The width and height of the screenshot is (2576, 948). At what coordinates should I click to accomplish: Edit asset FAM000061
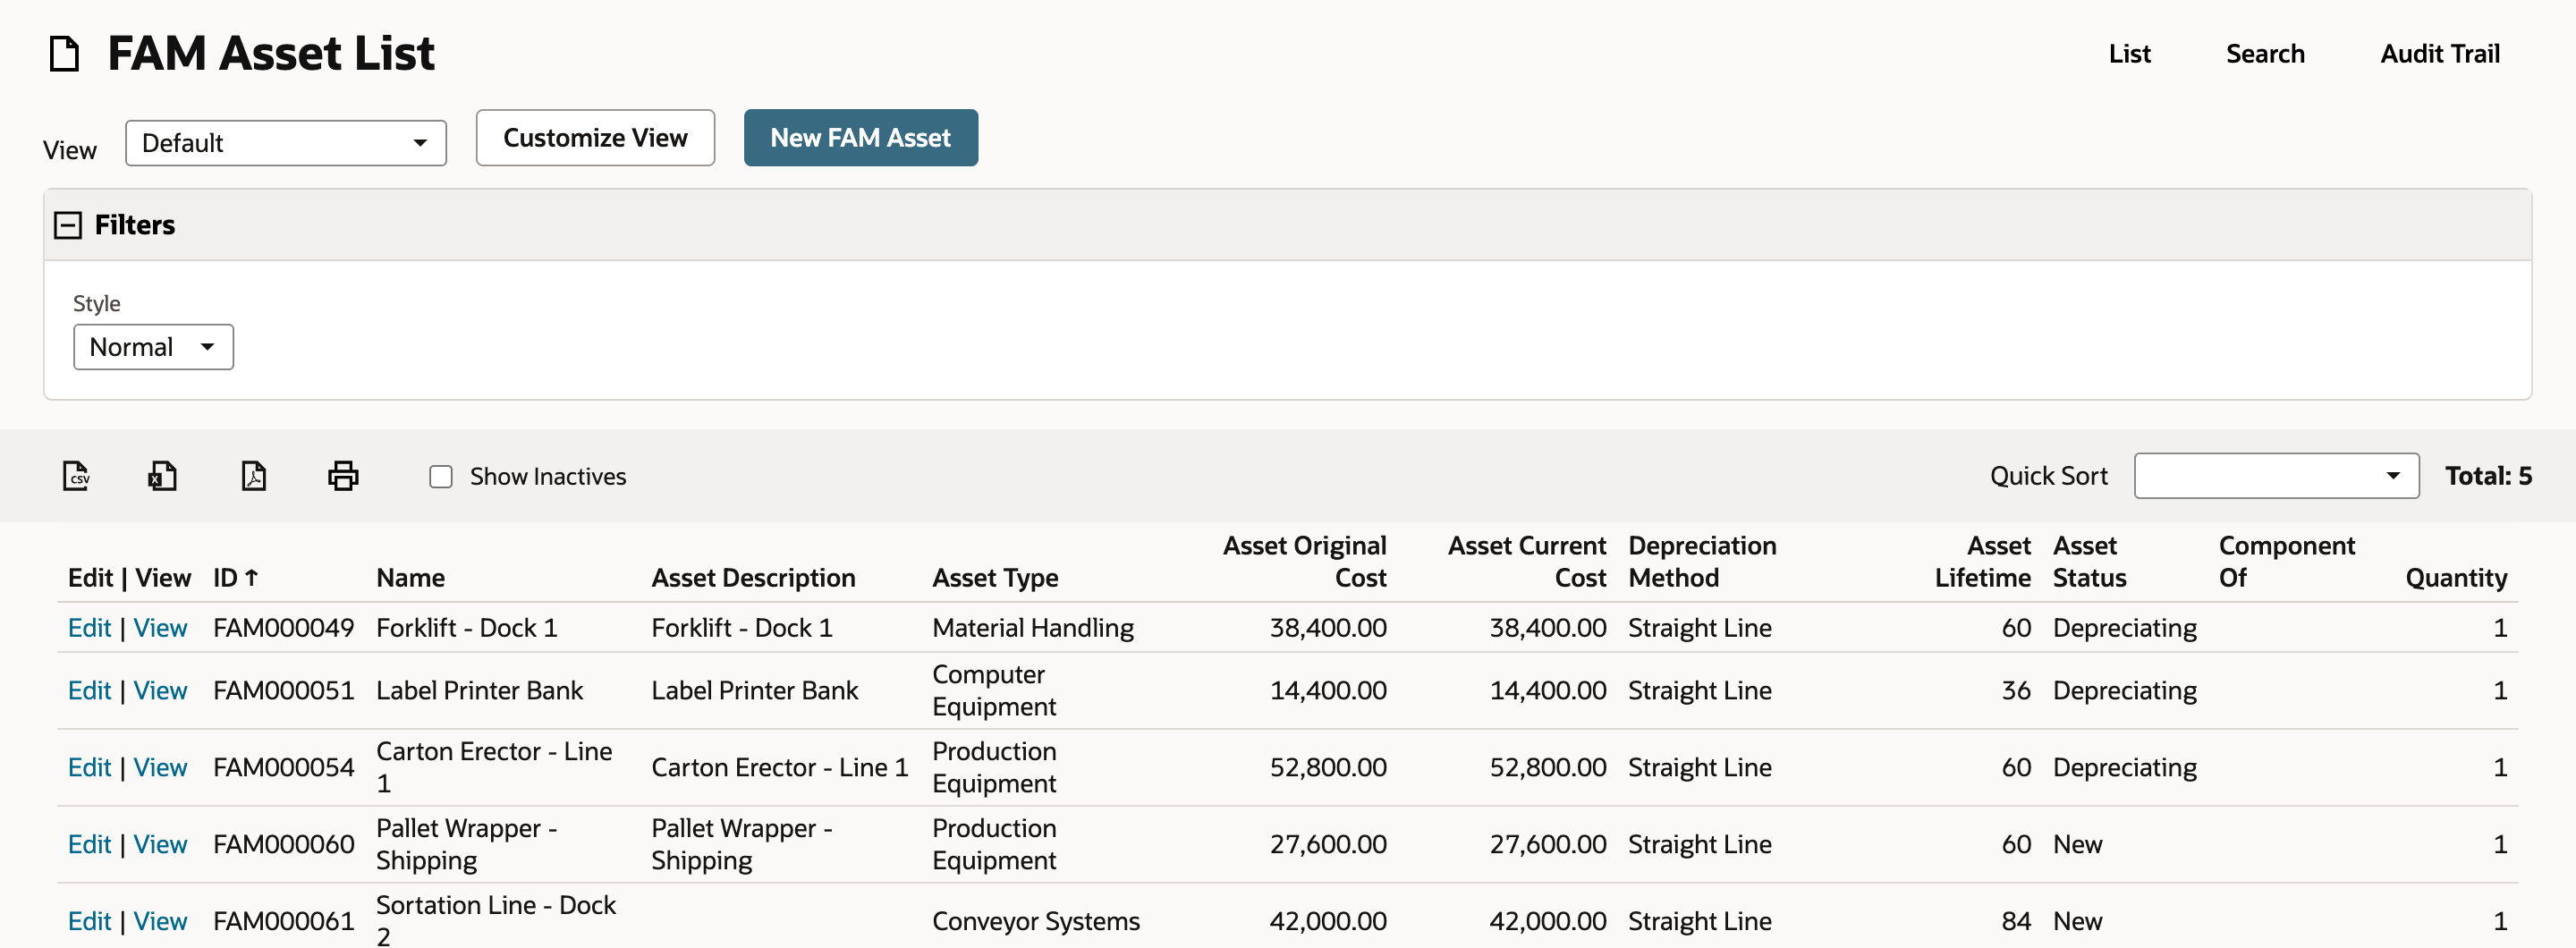pyautogui.click(x=89, y=922)
